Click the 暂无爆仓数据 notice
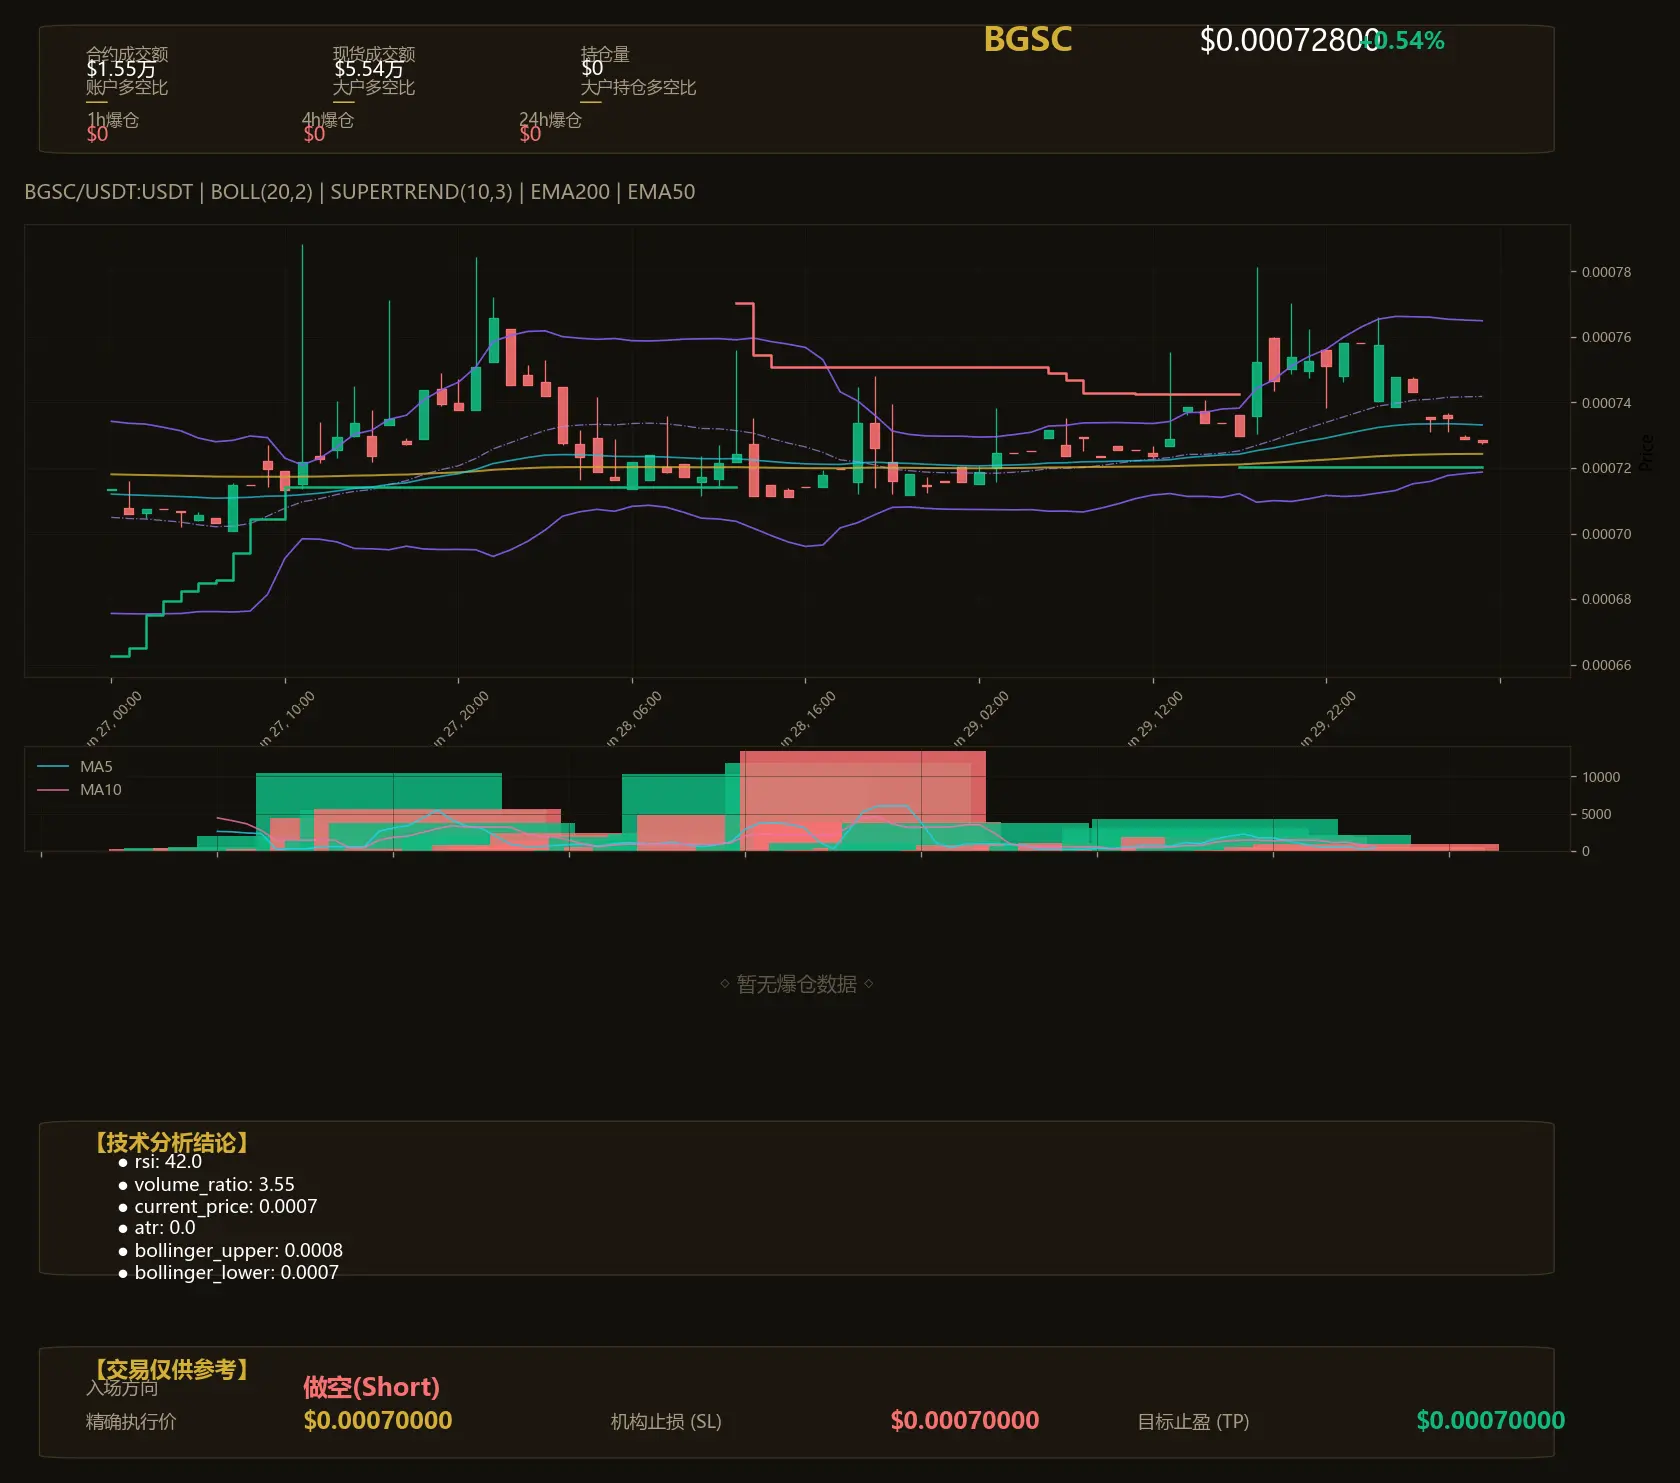Screen dimensions: 1680x1483 tap(797, 984)
